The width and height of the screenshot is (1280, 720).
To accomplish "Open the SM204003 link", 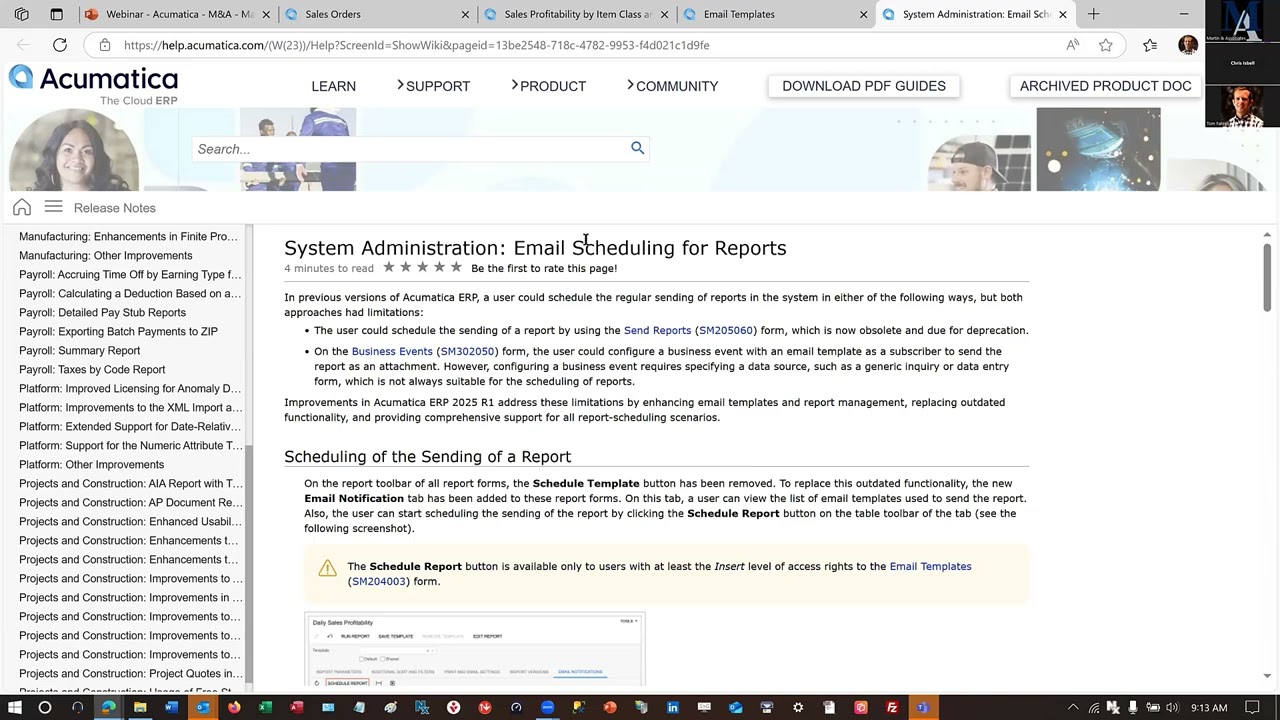I will 378,581.
